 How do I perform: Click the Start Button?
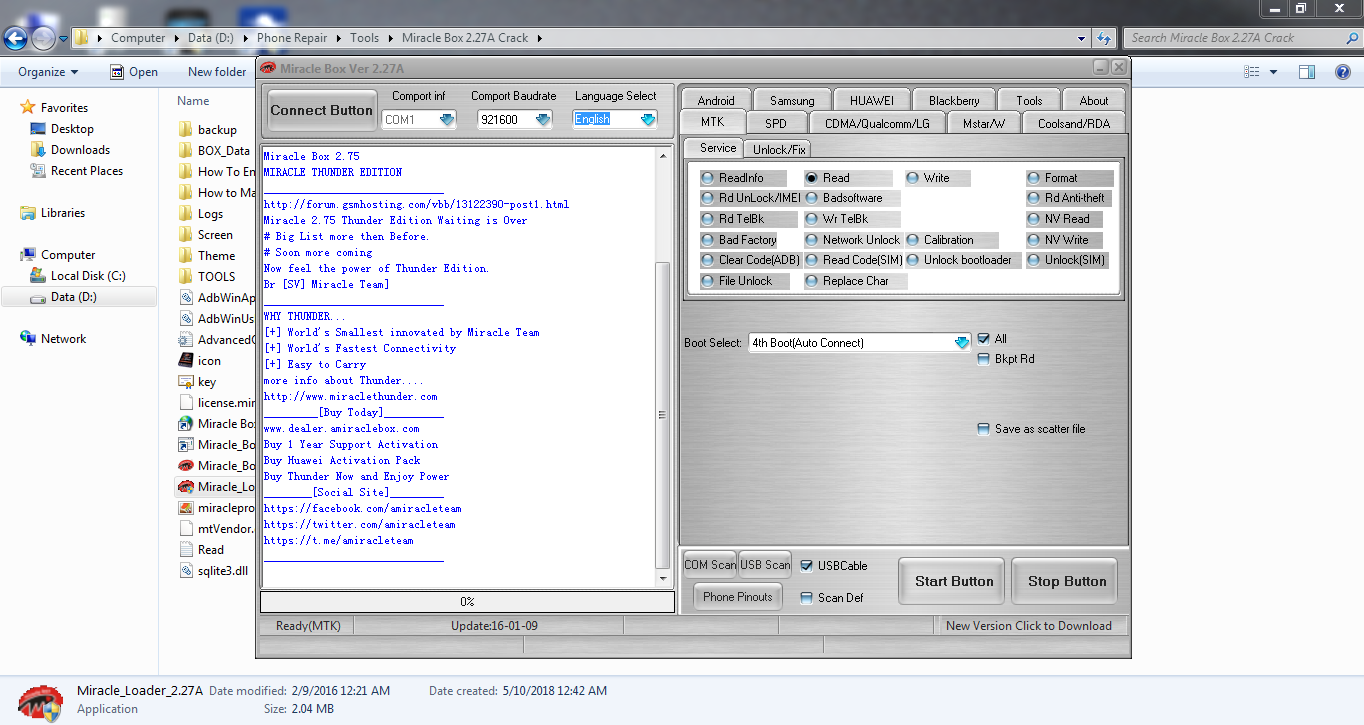[954, 581]
